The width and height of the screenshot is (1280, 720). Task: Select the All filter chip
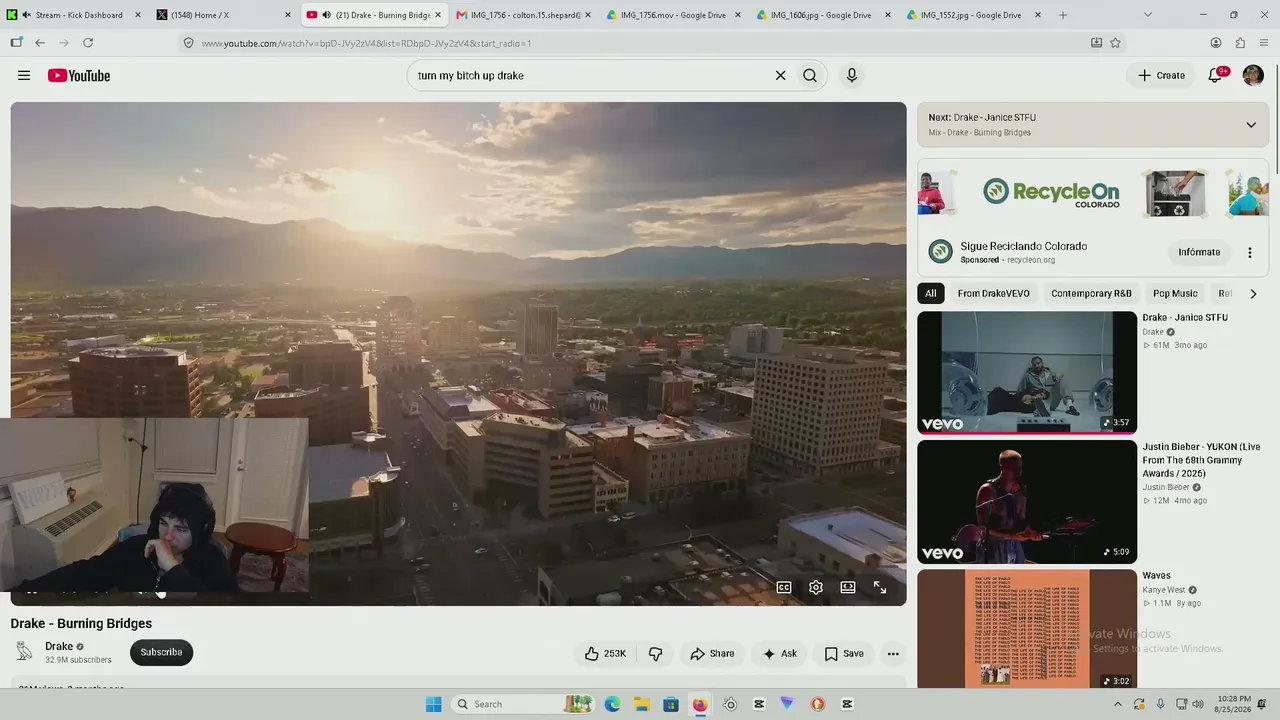pyautogui.click(x=931, y=294)
